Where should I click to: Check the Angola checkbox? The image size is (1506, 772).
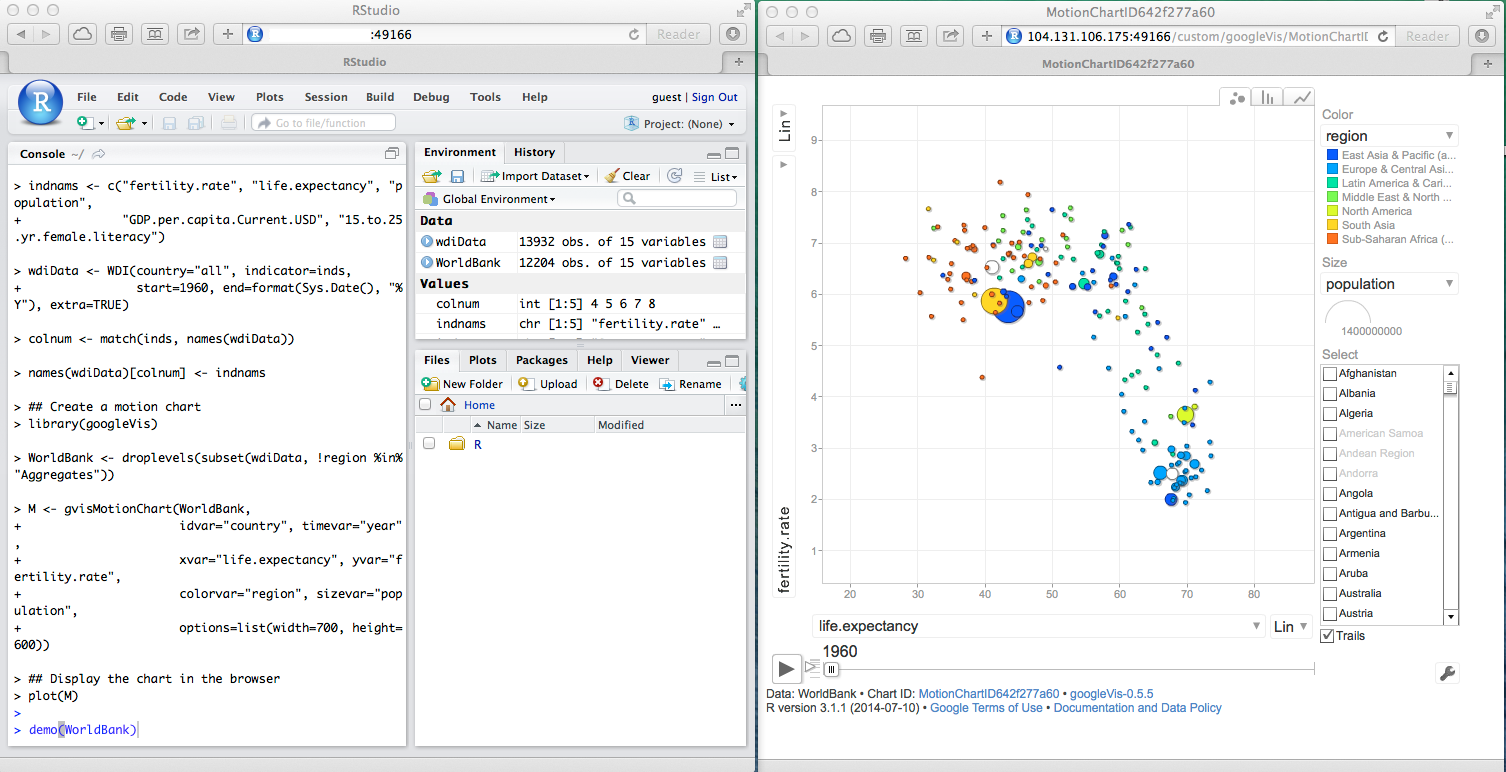[x=1330, y=493]
